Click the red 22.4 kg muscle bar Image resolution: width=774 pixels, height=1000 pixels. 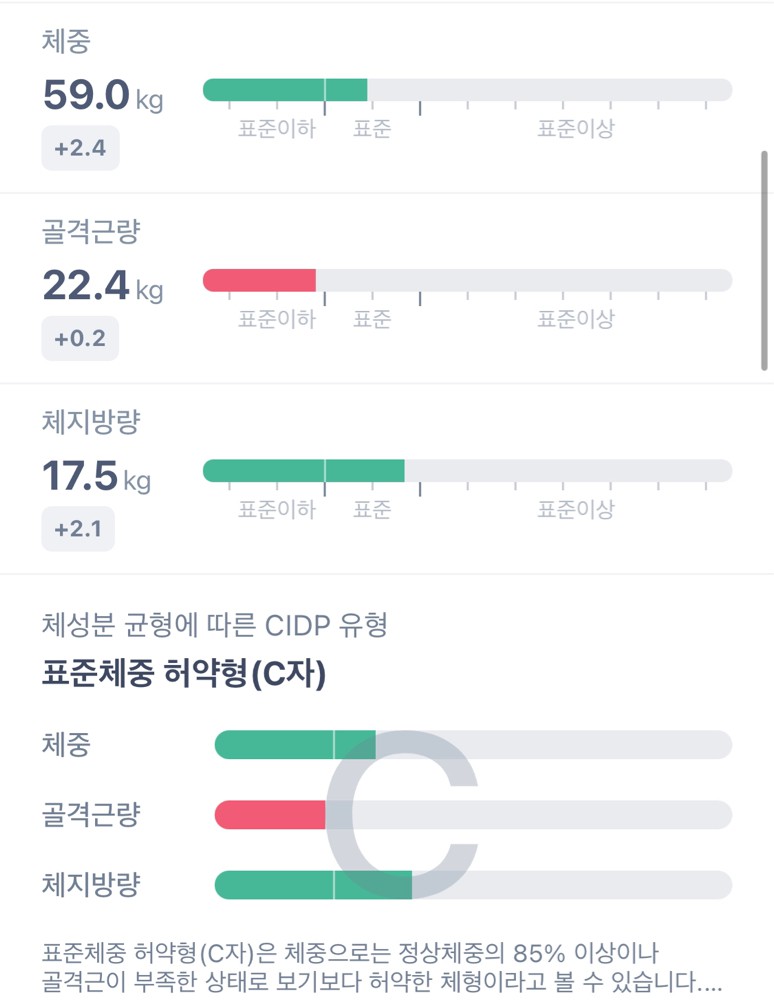tap(259, 280)
